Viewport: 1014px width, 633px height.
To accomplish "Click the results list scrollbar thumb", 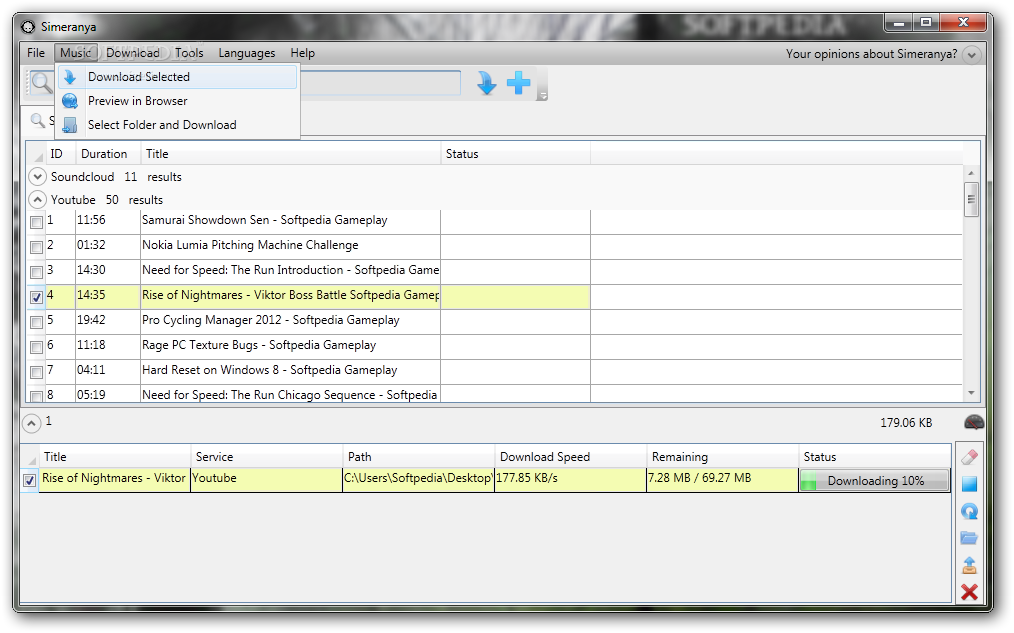I will click(x=971, y=199).
